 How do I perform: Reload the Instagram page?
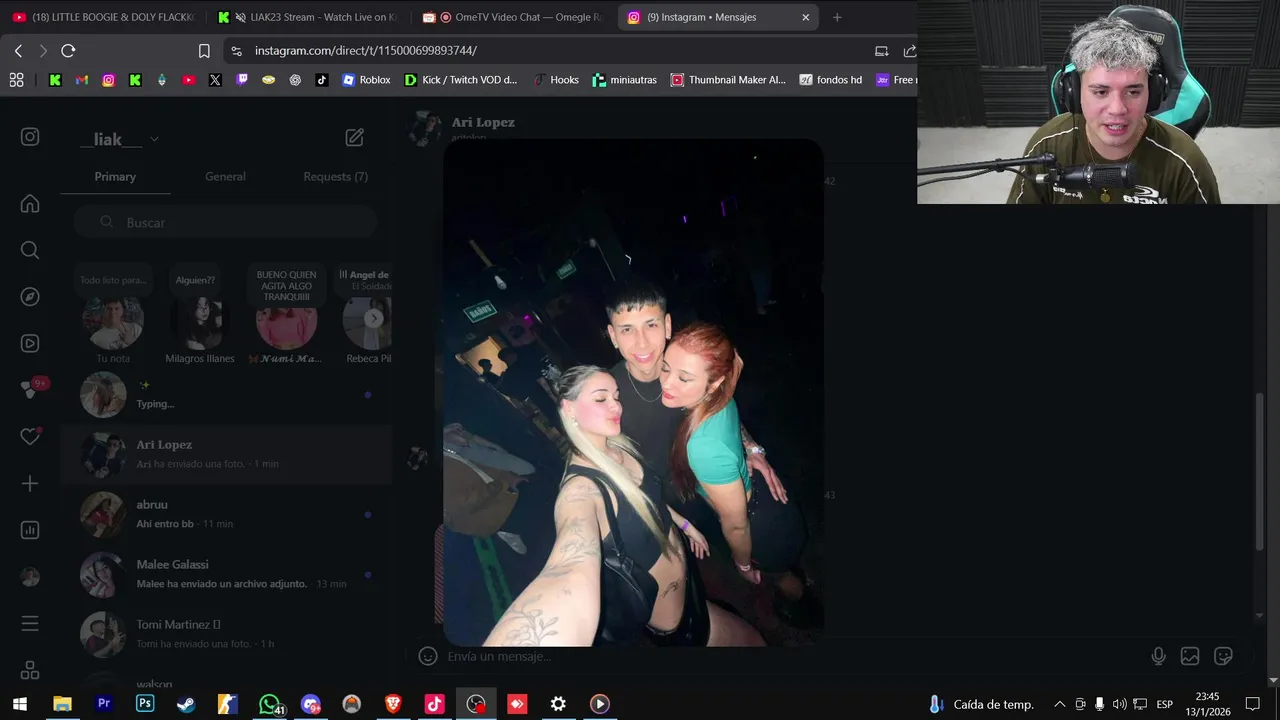point(68,50)
